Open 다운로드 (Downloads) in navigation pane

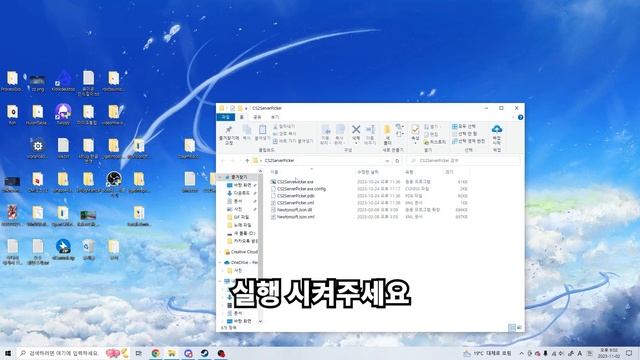[x=242, y=193]
